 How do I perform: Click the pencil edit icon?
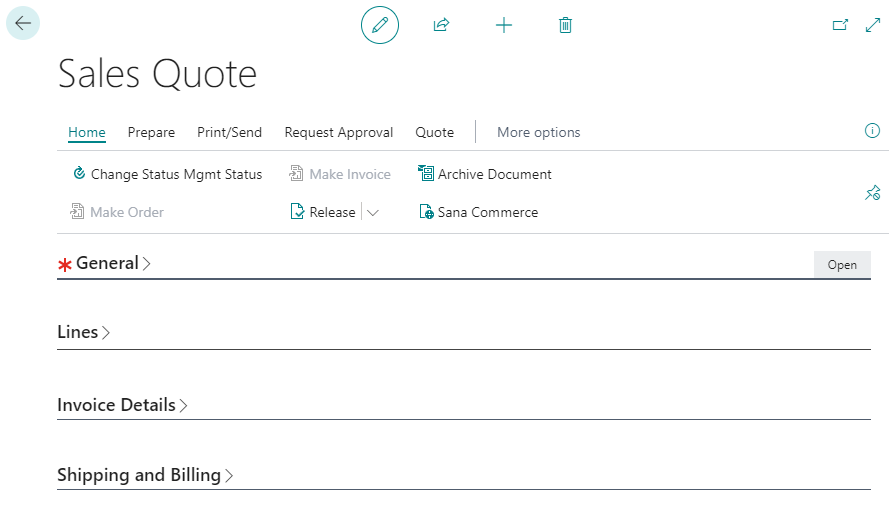click(x=380, y=25)
